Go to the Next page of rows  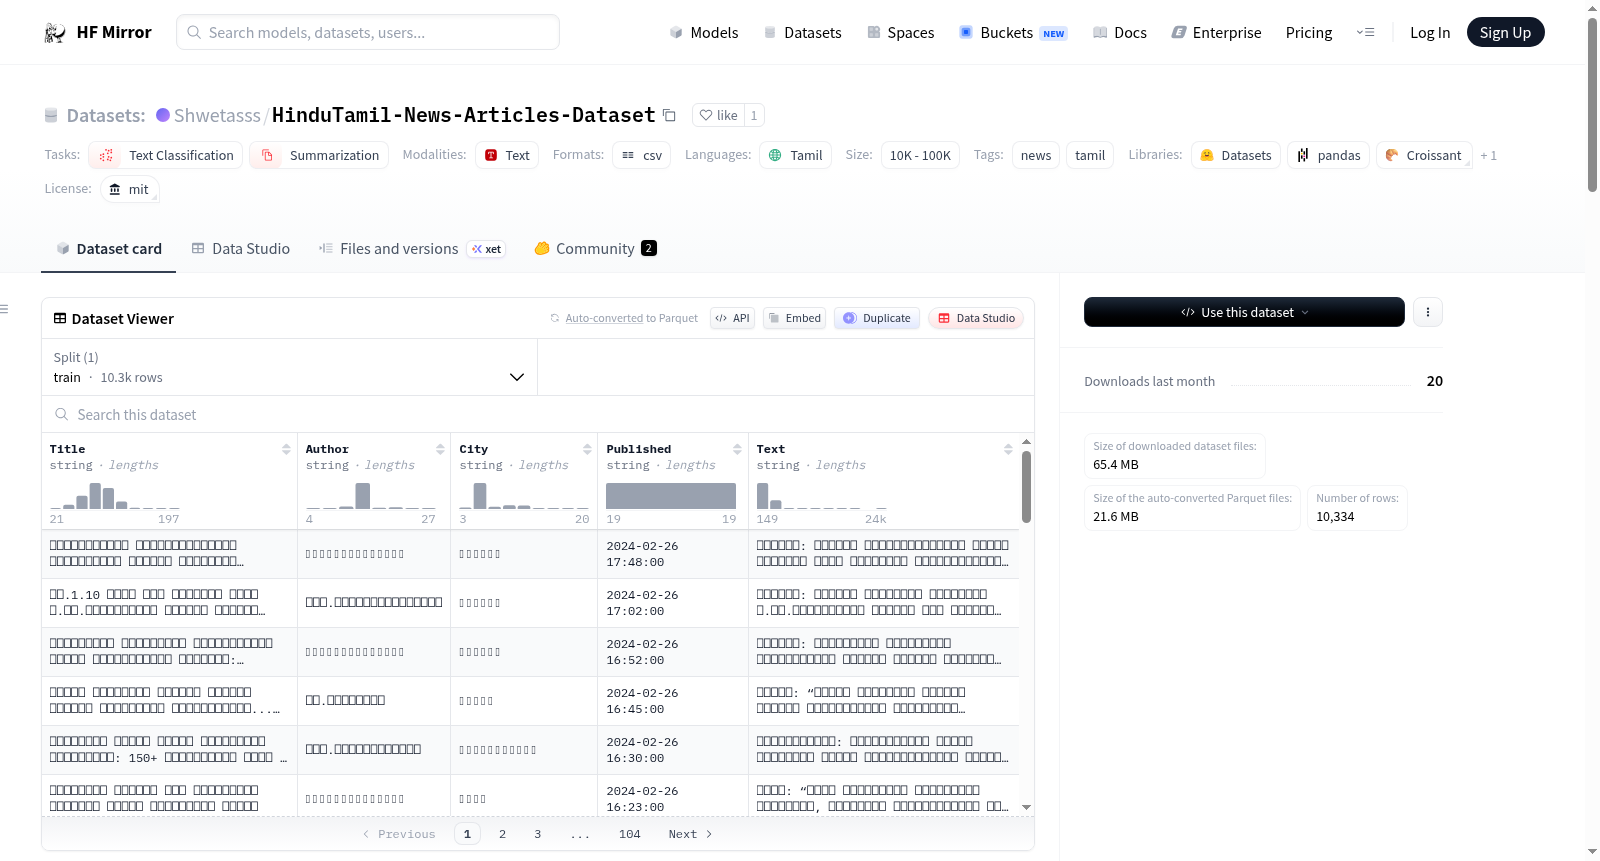pyautogui.click(x=690, y=834)
